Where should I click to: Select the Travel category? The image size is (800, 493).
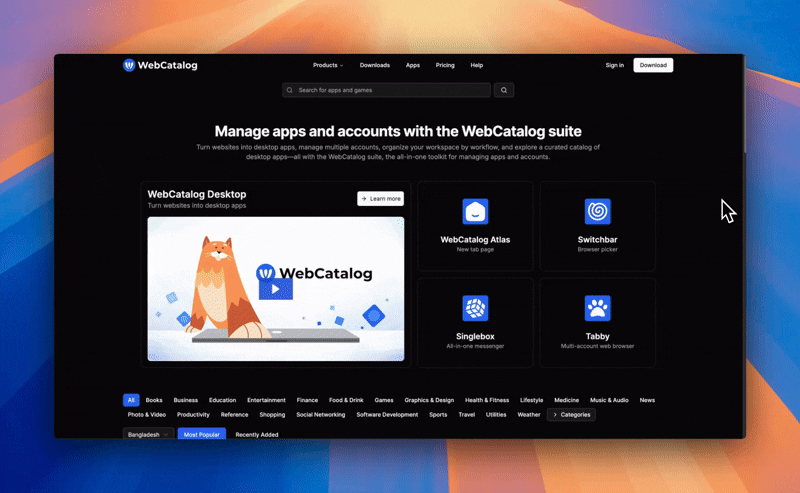tap(466, 414)
